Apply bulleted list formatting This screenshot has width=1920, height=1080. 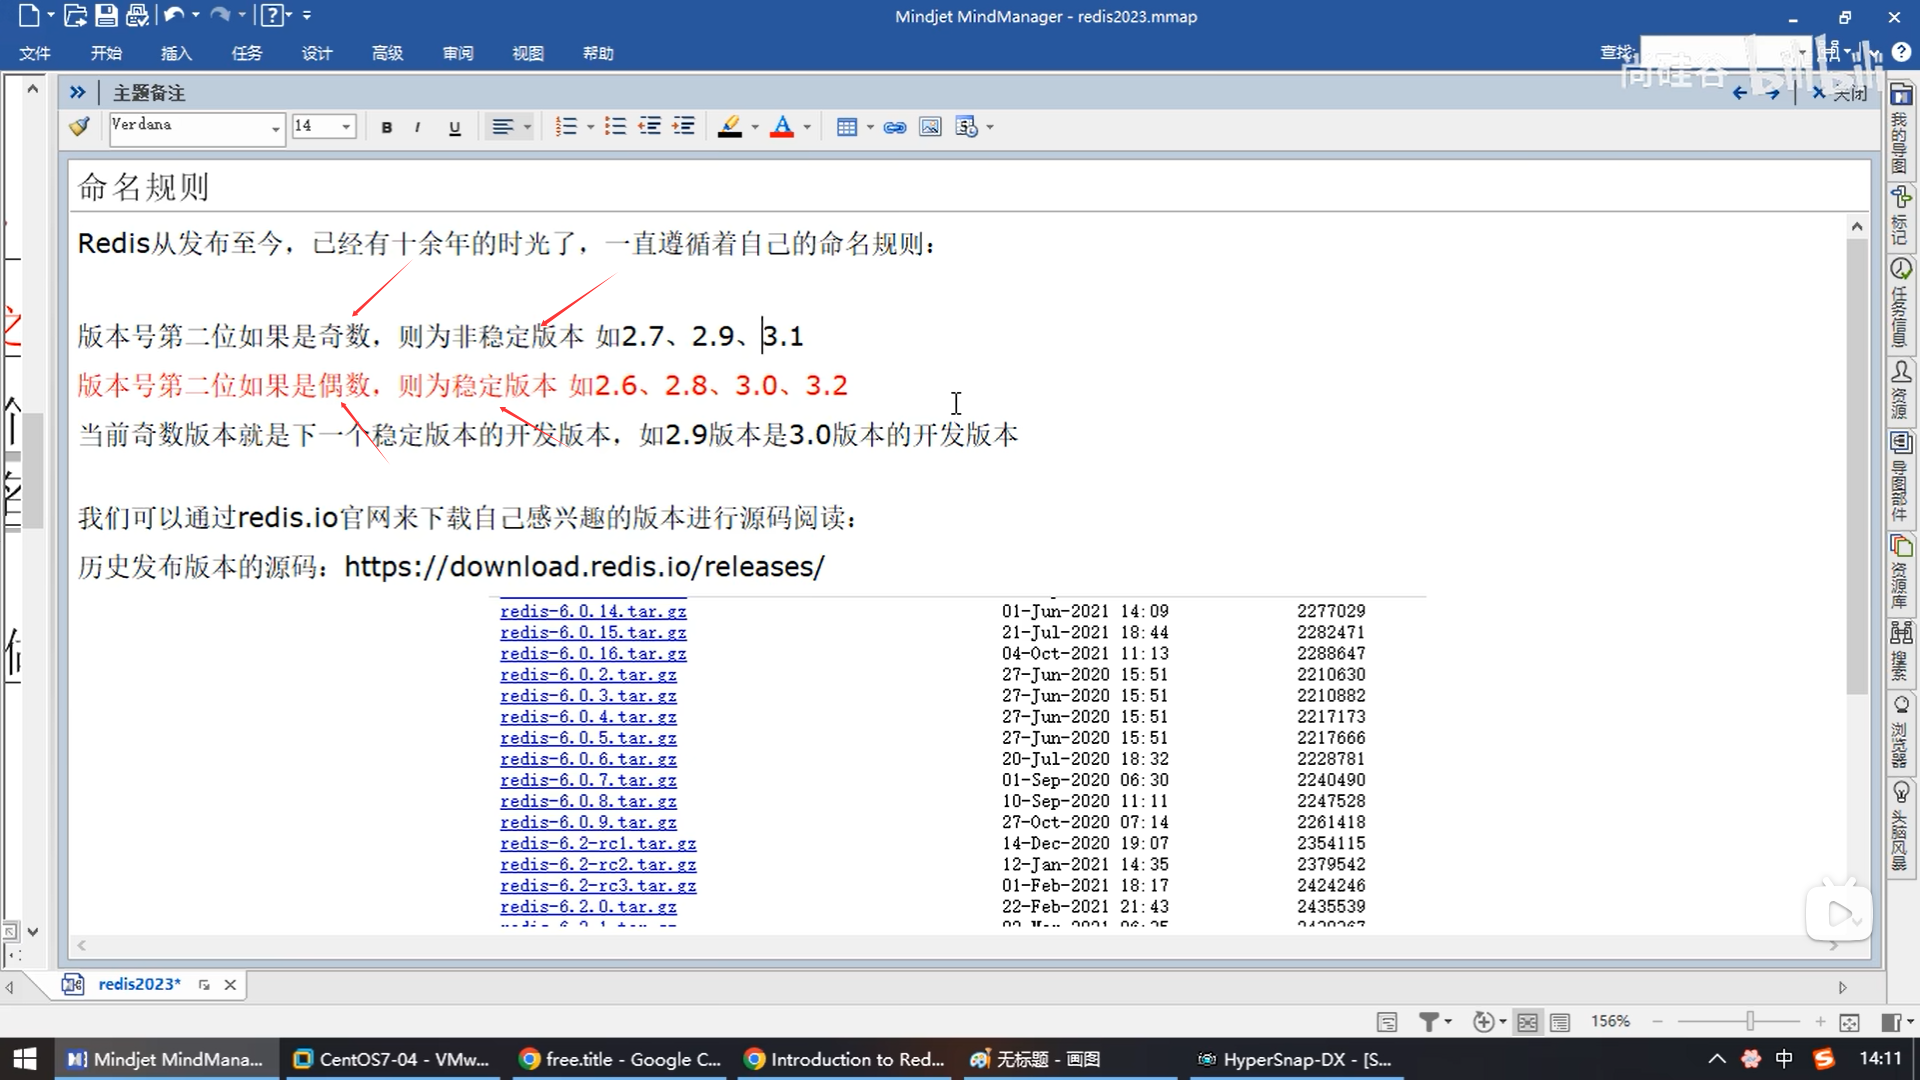(615, 127)
